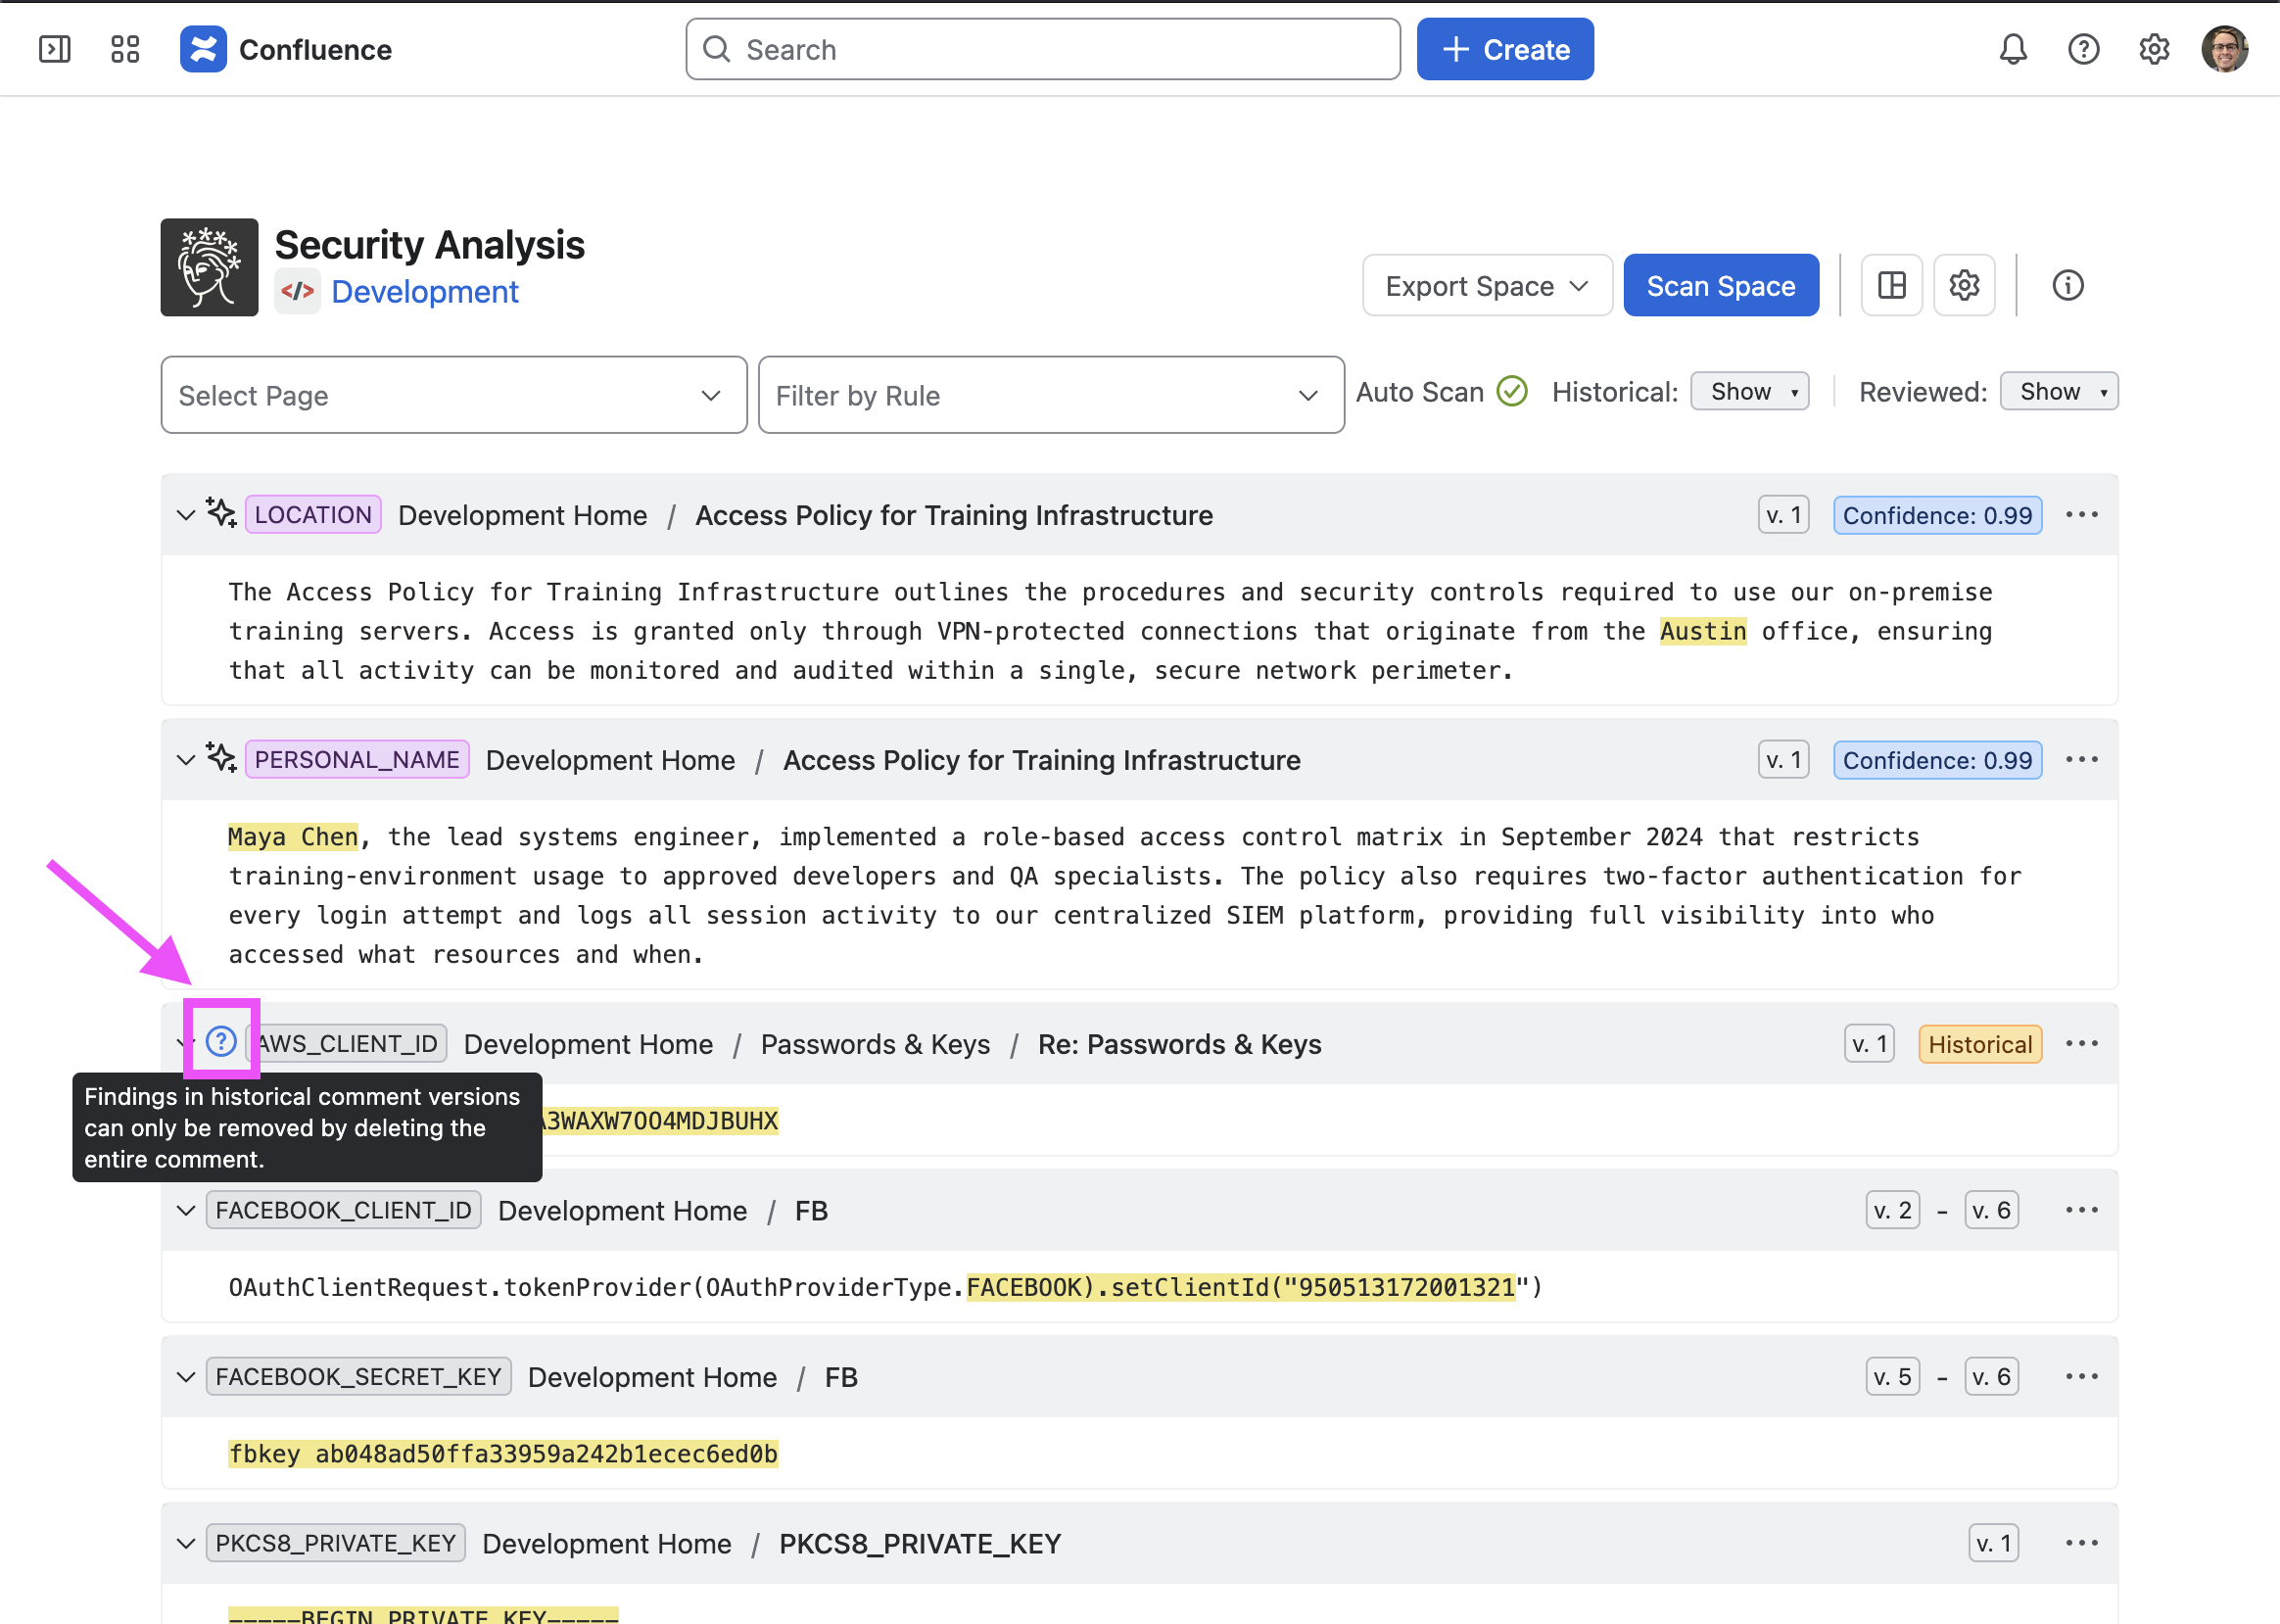Open the Export Space dropdown
This screenshot has height=1624, width=2280.
[x=1487, y=286]
